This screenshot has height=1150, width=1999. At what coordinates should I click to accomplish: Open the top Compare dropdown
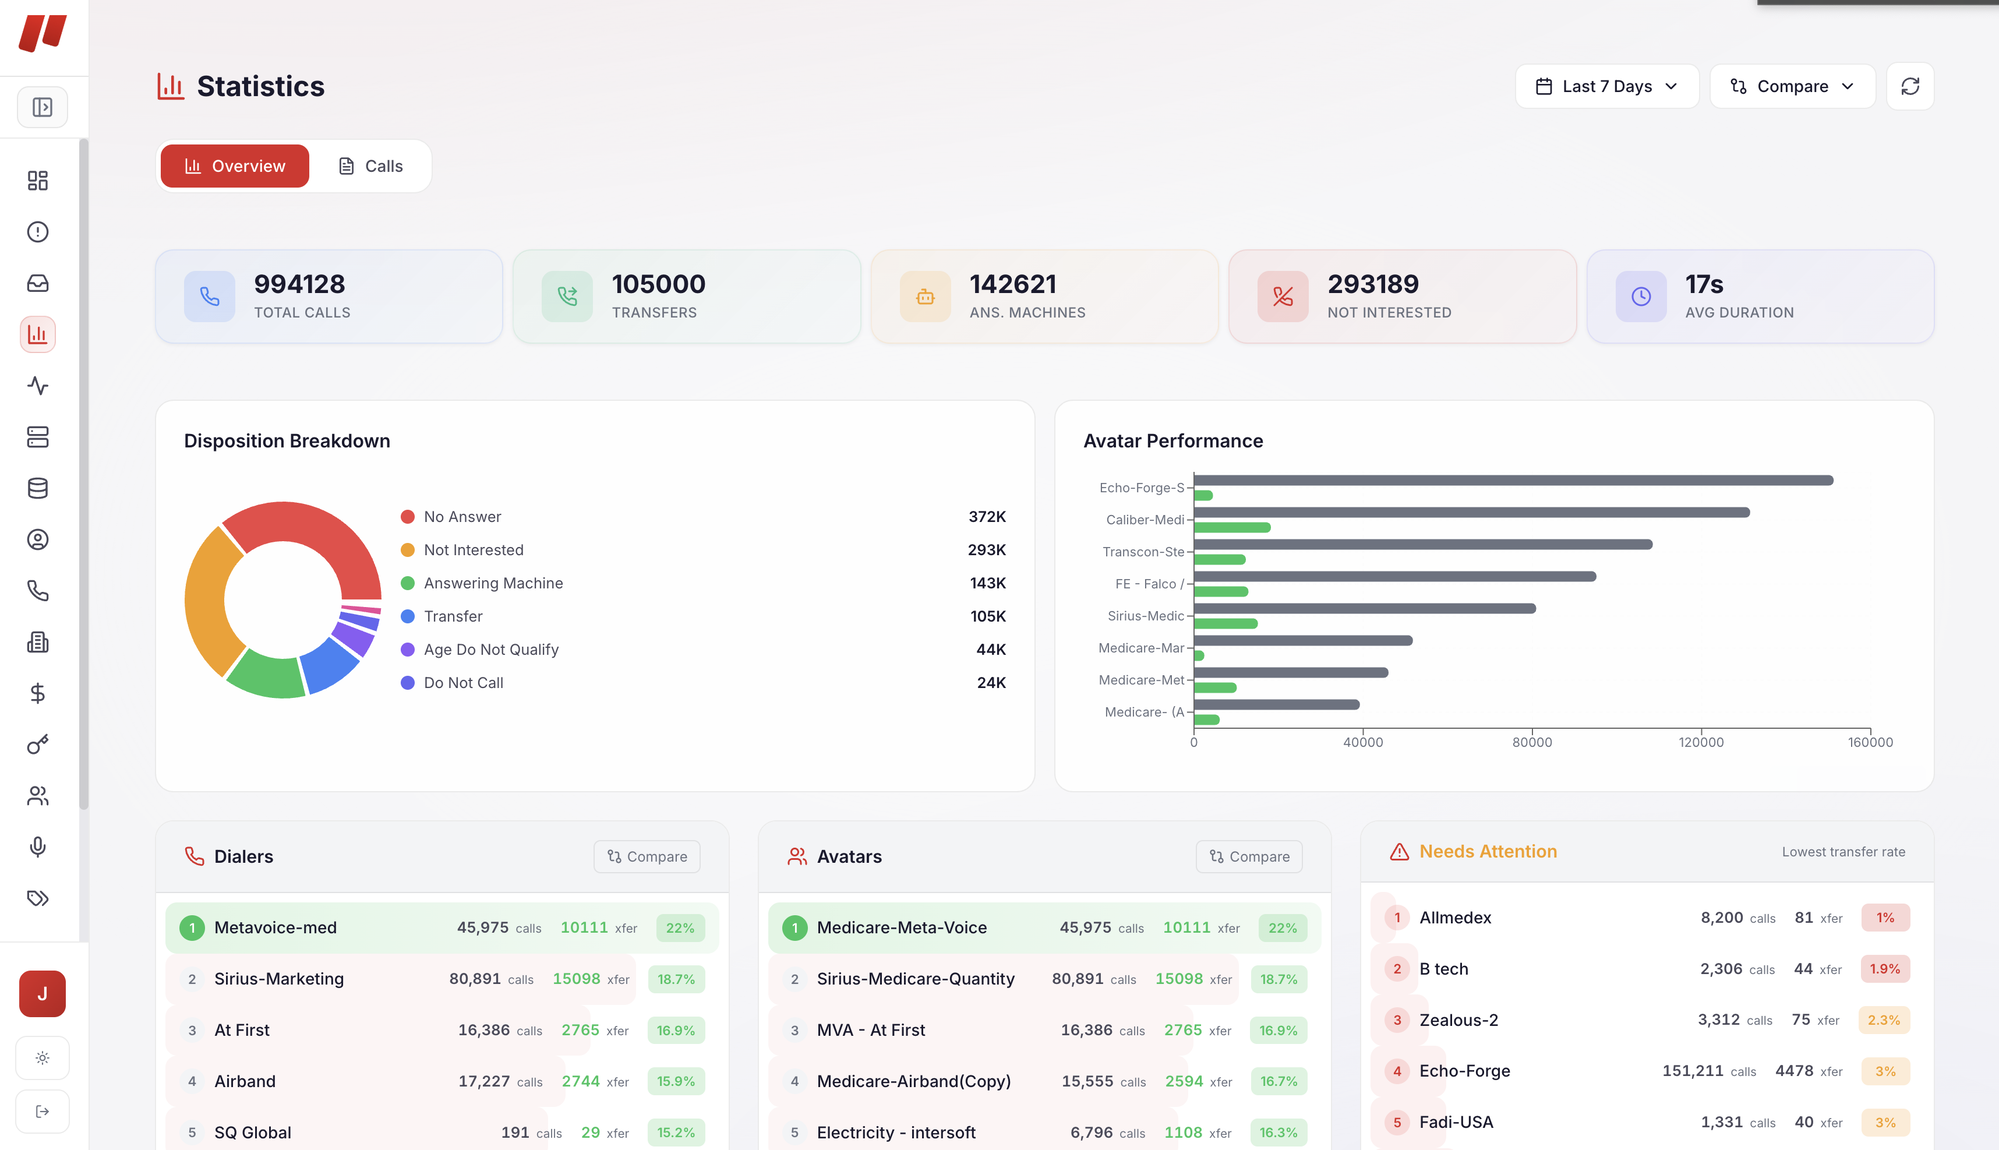(x=1792, y=86)
